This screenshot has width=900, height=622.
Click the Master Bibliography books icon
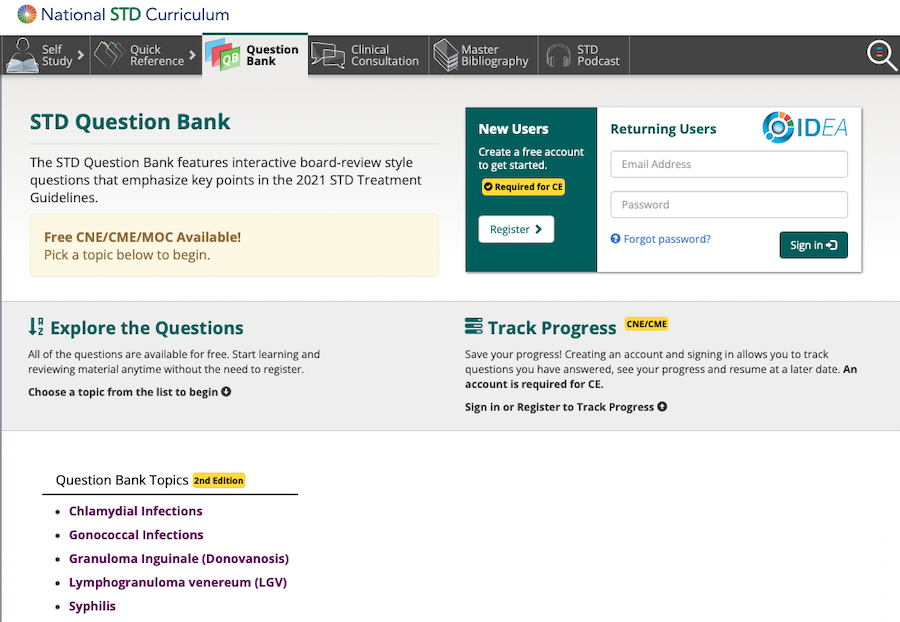click(445, 55)
